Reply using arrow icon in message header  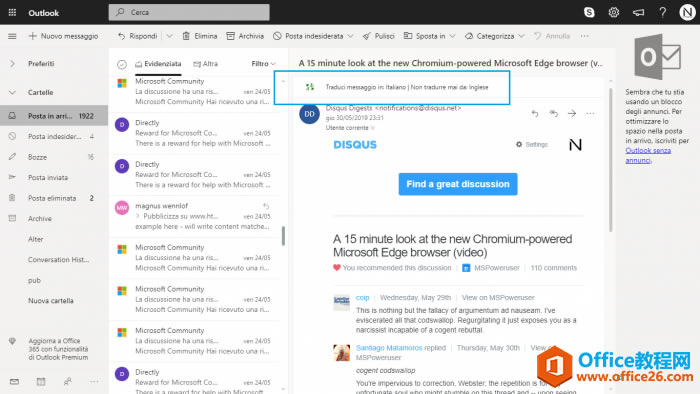(535, 113)
